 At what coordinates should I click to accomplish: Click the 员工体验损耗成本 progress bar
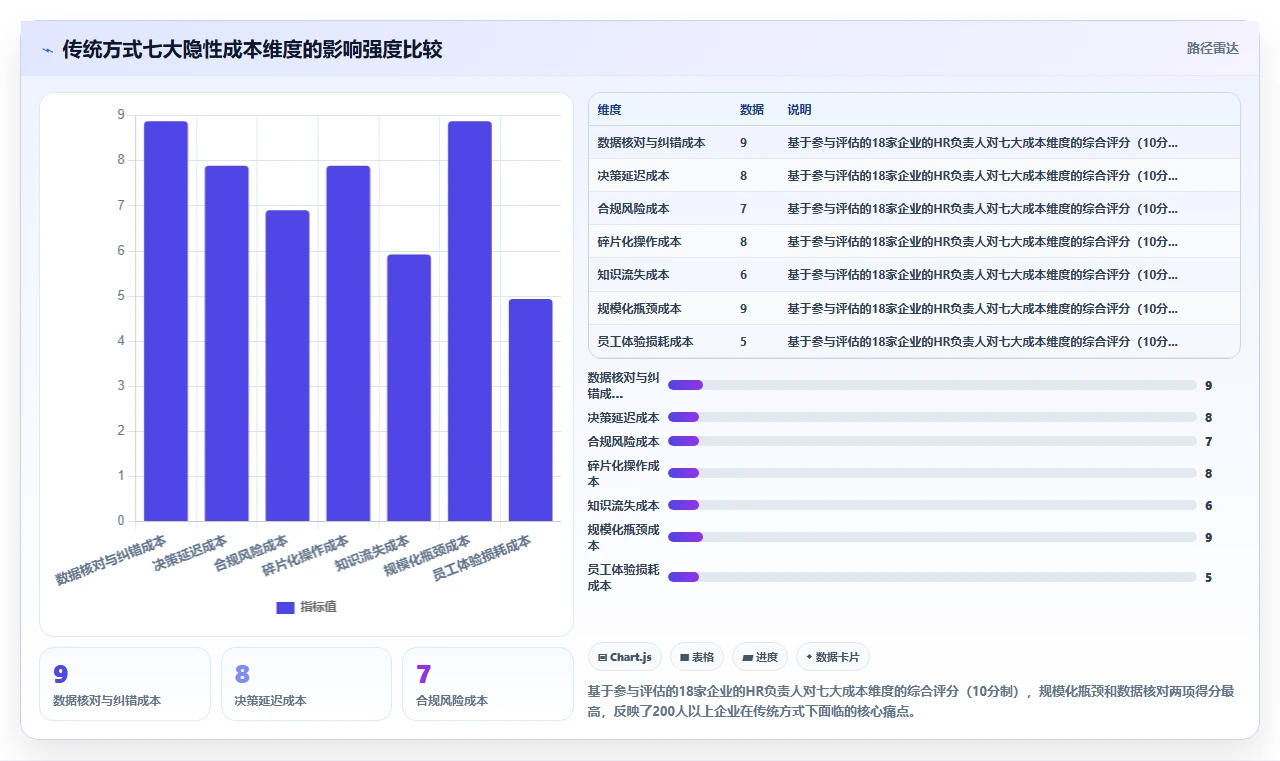(x=932, y=577)
